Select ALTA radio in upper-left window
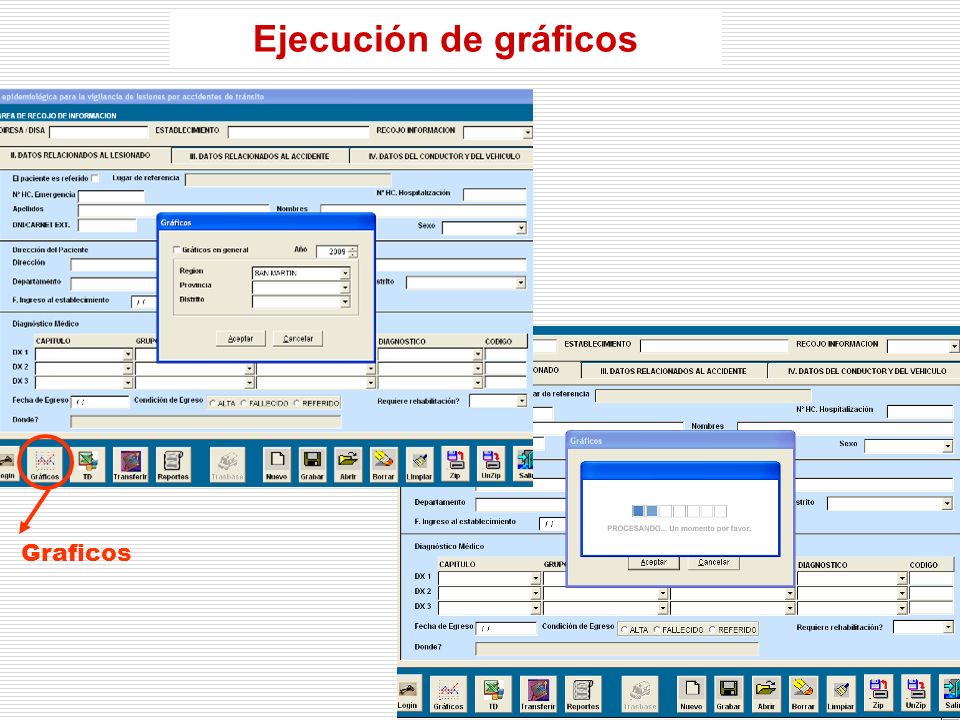The width and height of the screenshot is (960, 720). pyautogui.click(x=213, y=403)
